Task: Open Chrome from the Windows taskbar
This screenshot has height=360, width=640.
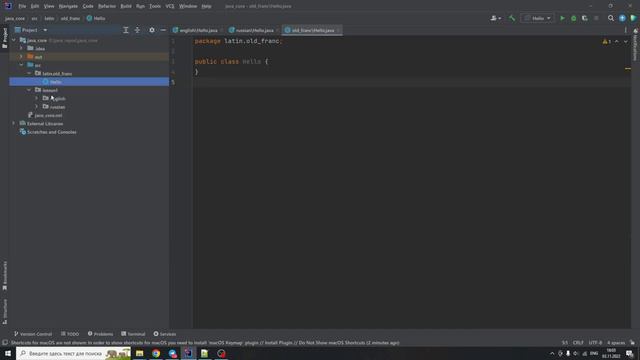Action: pos(156,353)
